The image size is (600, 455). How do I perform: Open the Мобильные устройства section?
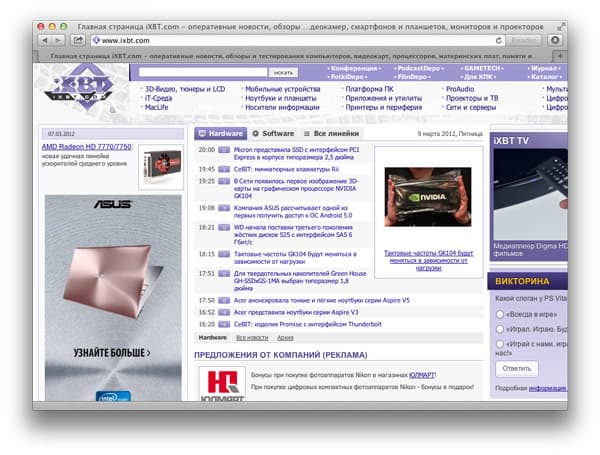click(282, 89)
